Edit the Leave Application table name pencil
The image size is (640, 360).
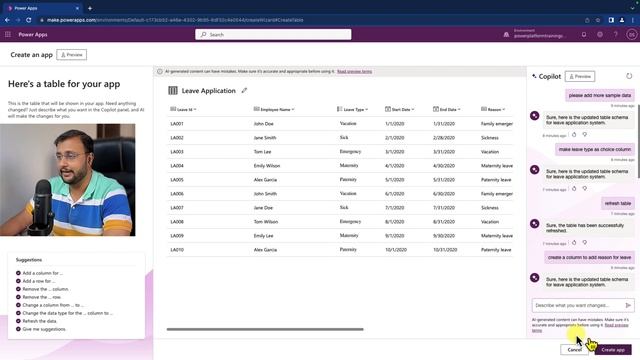pos(244,91)
